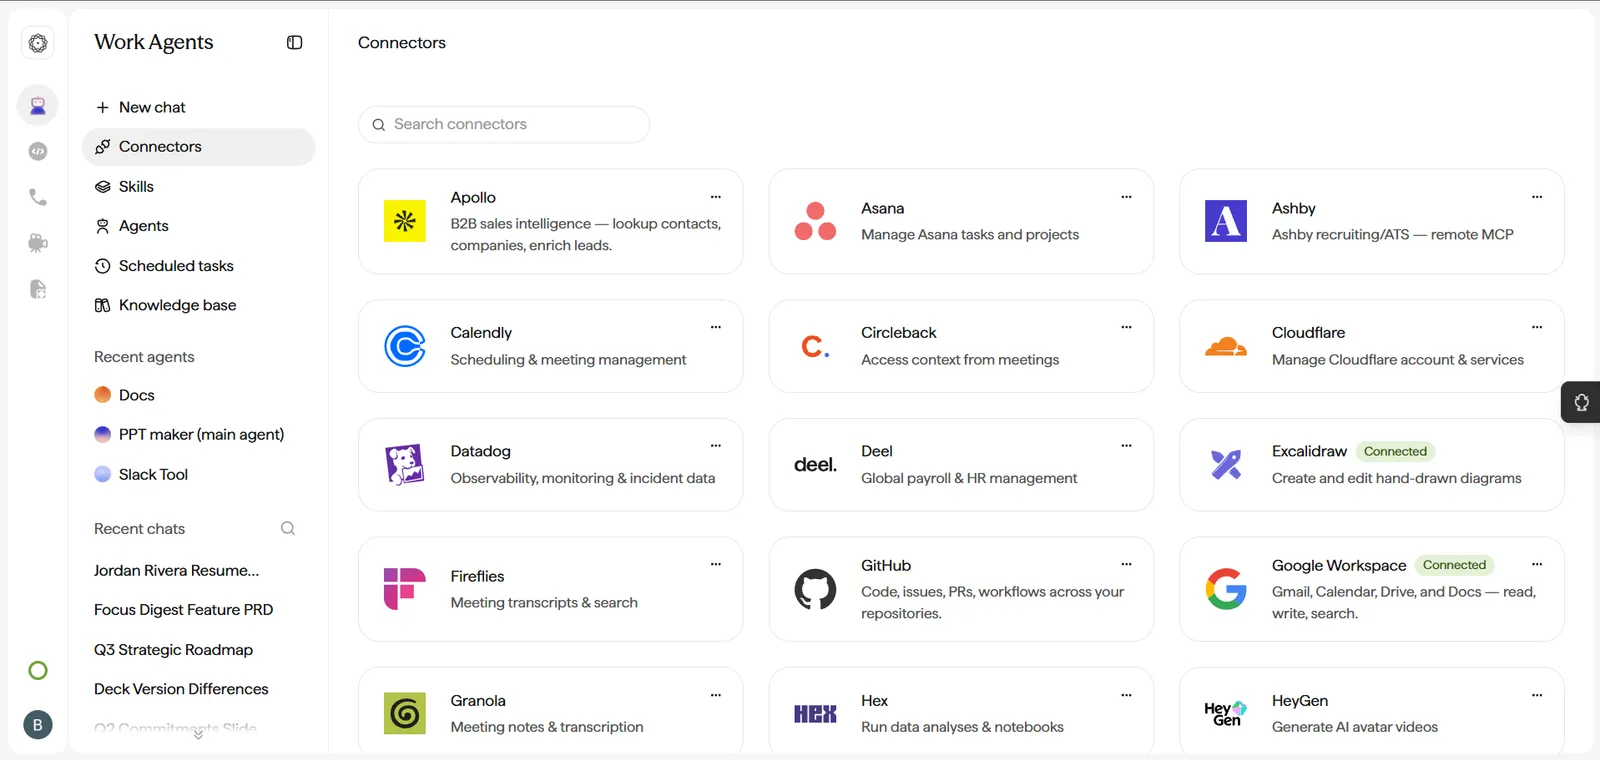Click the green circle status icon
Screen dimensions: 1600x760
pyautogui.click(x=38, y=671)
